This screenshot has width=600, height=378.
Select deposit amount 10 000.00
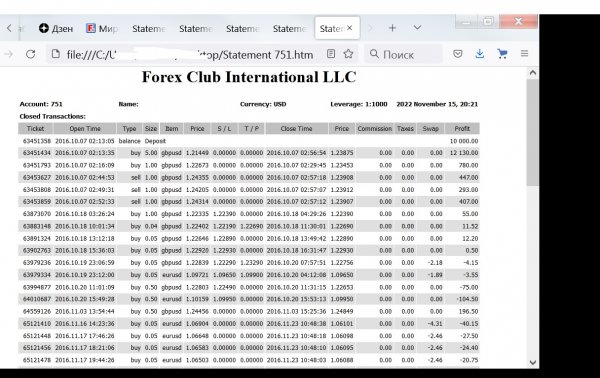[464, 141]
